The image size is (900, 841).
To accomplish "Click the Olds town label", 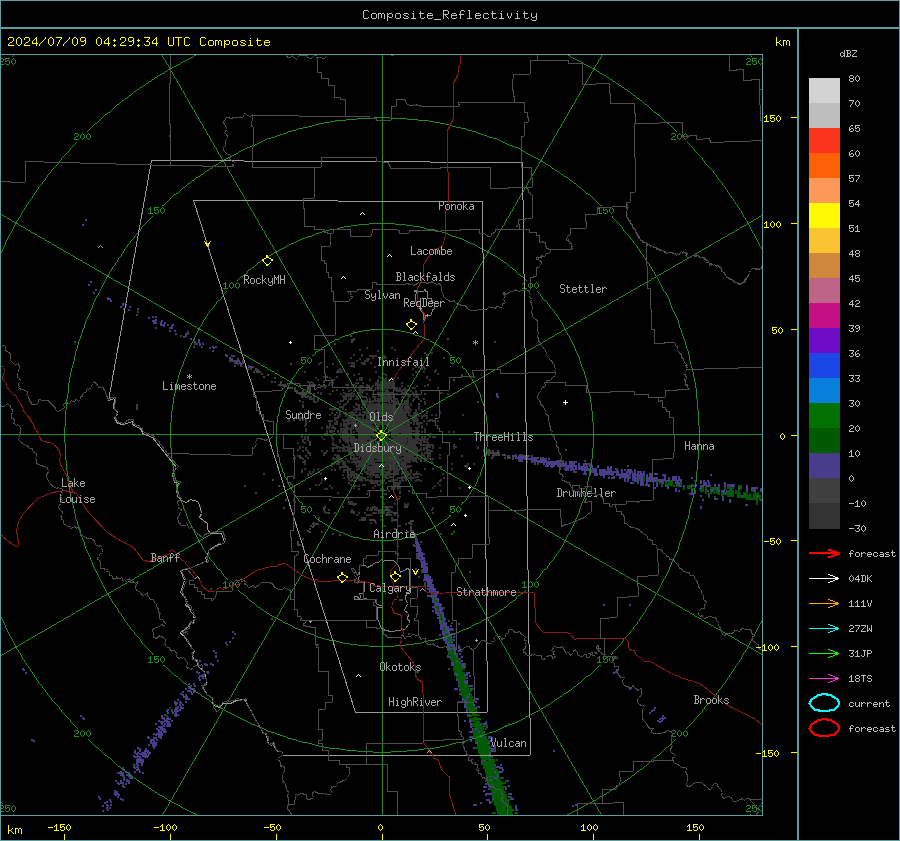I will [381, 417].
